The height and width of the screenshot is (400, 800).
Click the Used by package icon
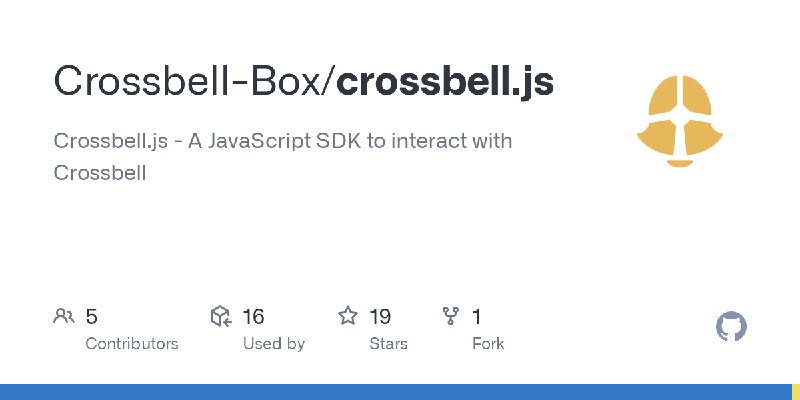(221, 317)
